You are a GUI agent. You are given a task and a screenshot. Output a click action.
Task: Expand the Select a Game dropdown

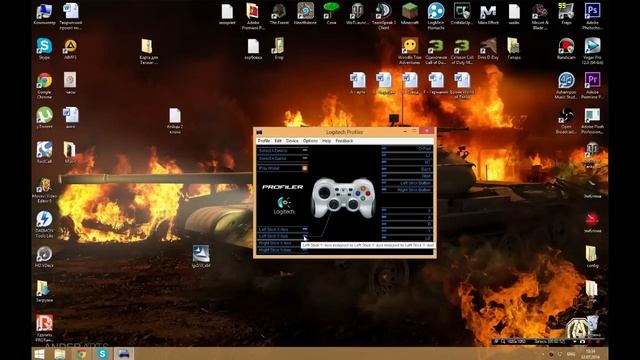(x=305, y=158)
